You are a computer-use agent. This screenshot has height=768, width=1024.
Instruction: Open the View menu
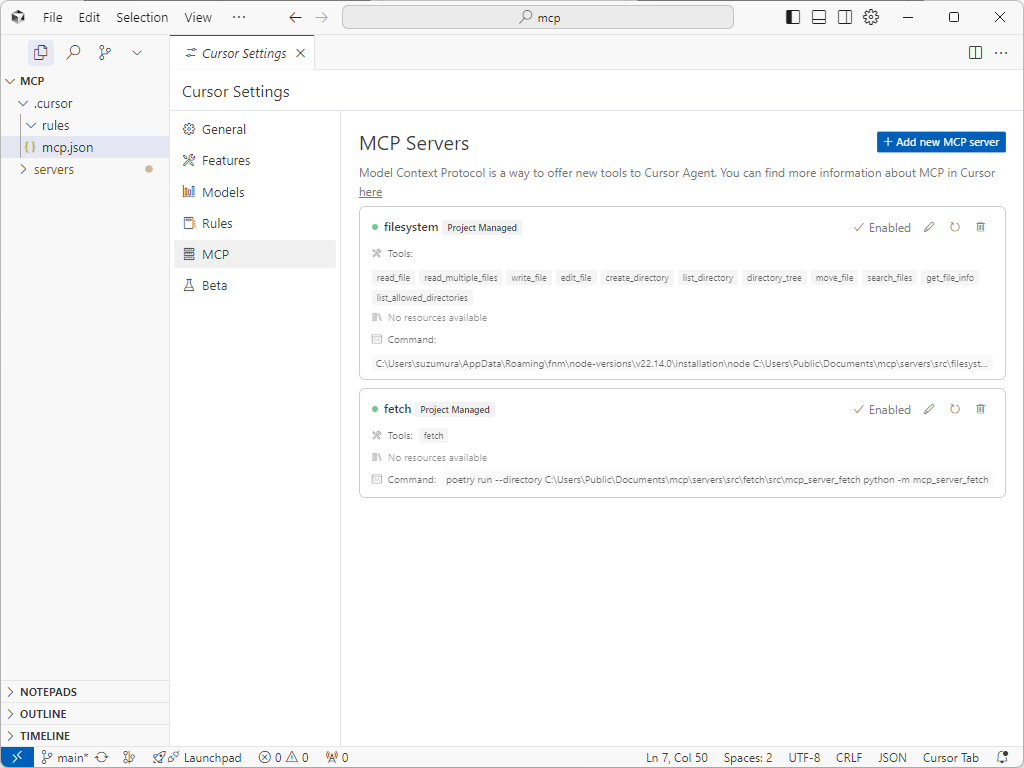(x=198, y=18)
